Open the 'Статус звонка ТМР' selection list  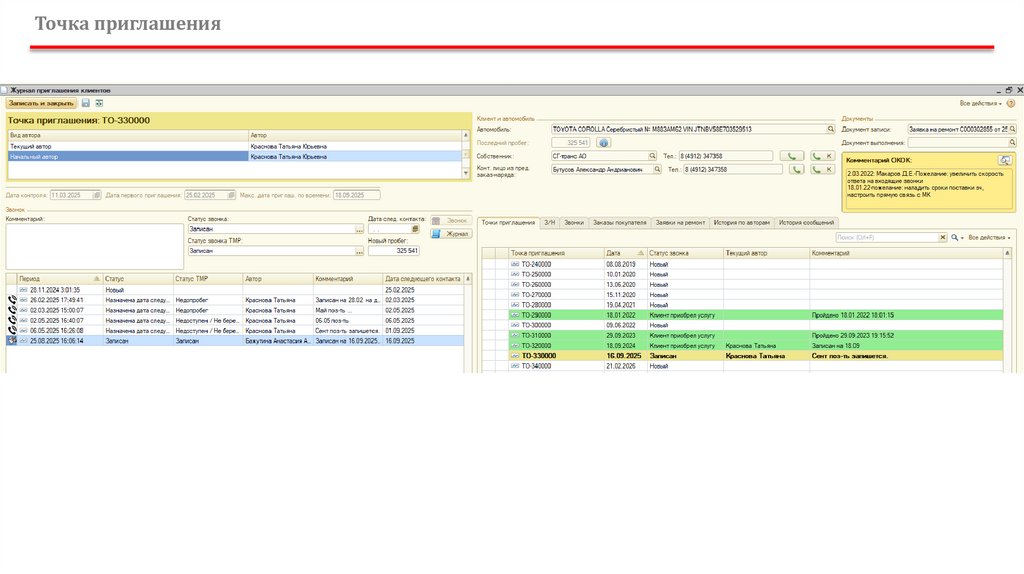(359, 251)
